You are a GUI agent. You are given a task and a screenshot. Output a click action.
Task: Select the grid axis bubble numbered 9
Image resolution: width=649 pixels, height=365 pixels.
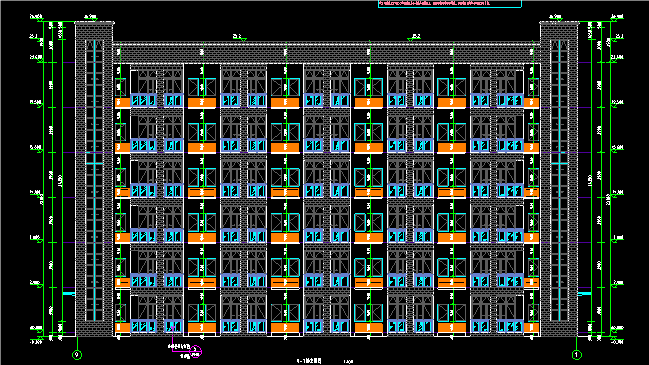tap(77, 355)
